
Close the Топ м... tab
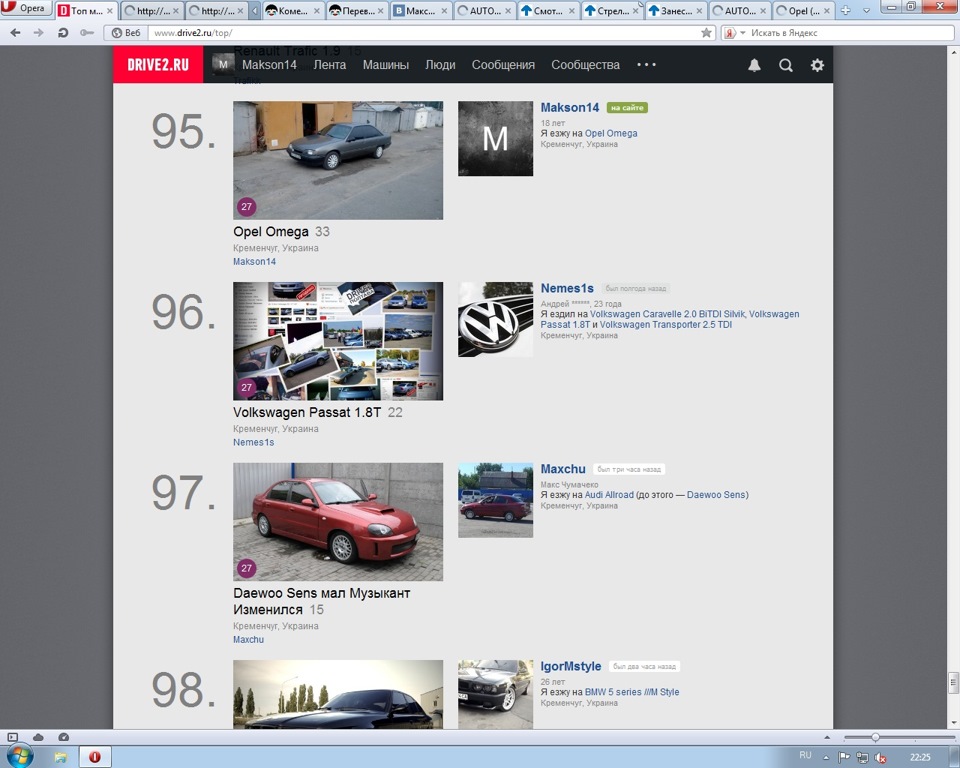pyautogui.click(x=110, y=11)
